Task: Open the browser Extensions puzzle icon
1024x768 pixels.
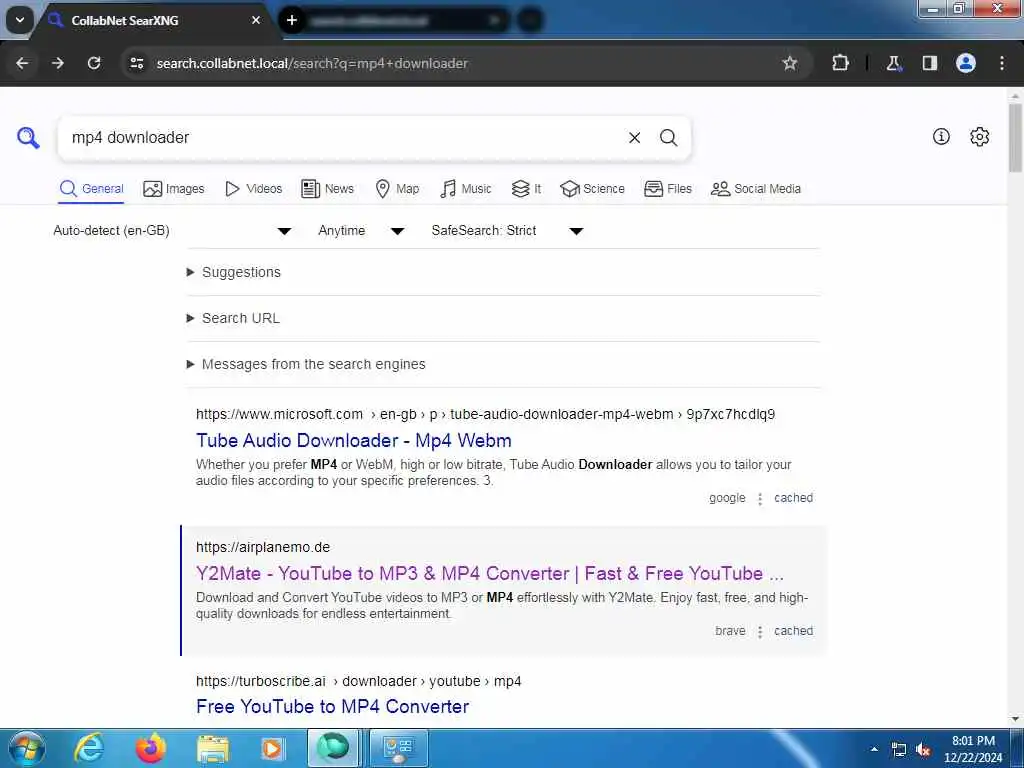Action: tap(840, 63)
